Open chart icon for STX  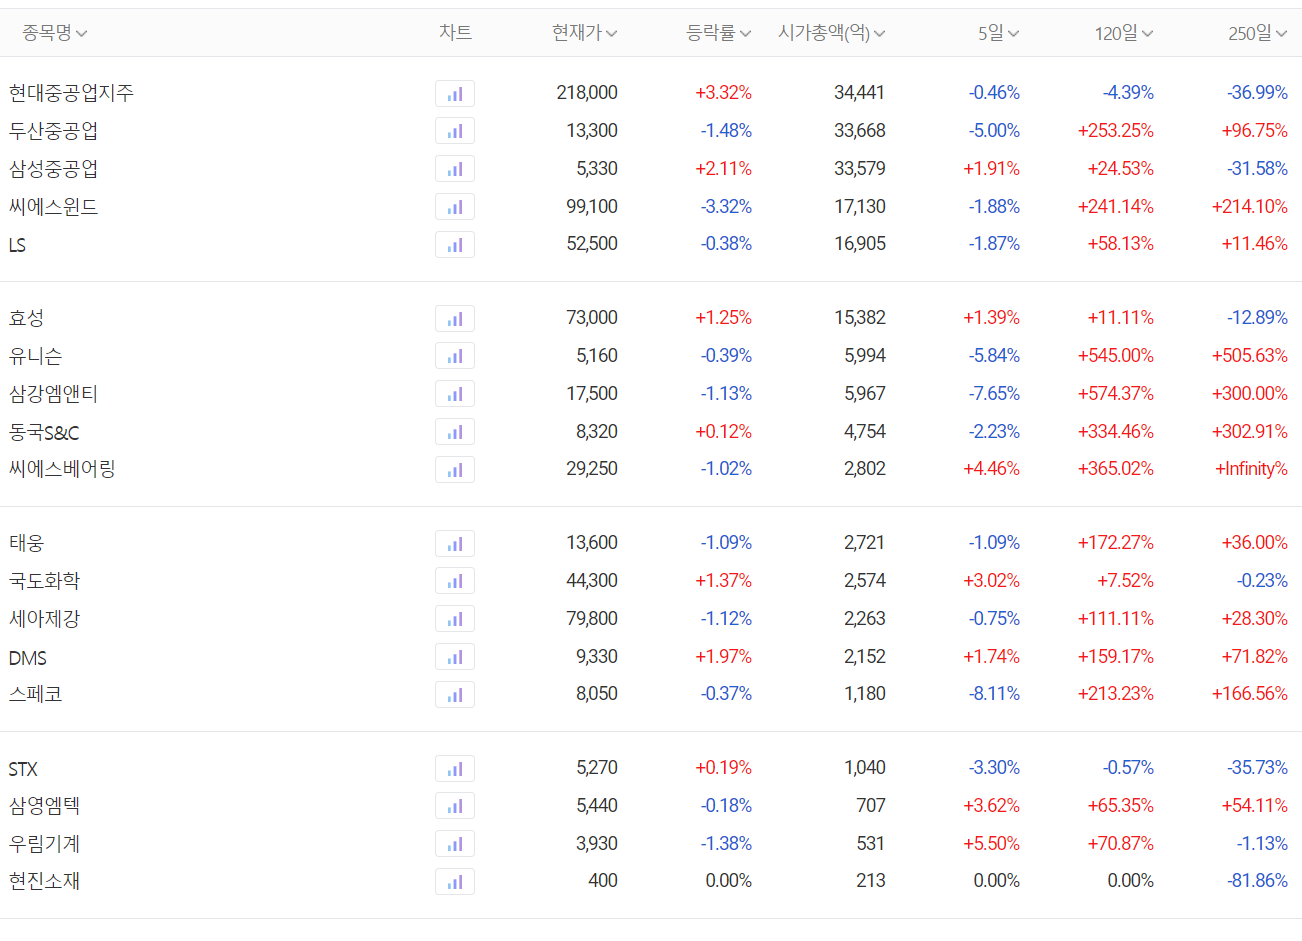(455, 769)
